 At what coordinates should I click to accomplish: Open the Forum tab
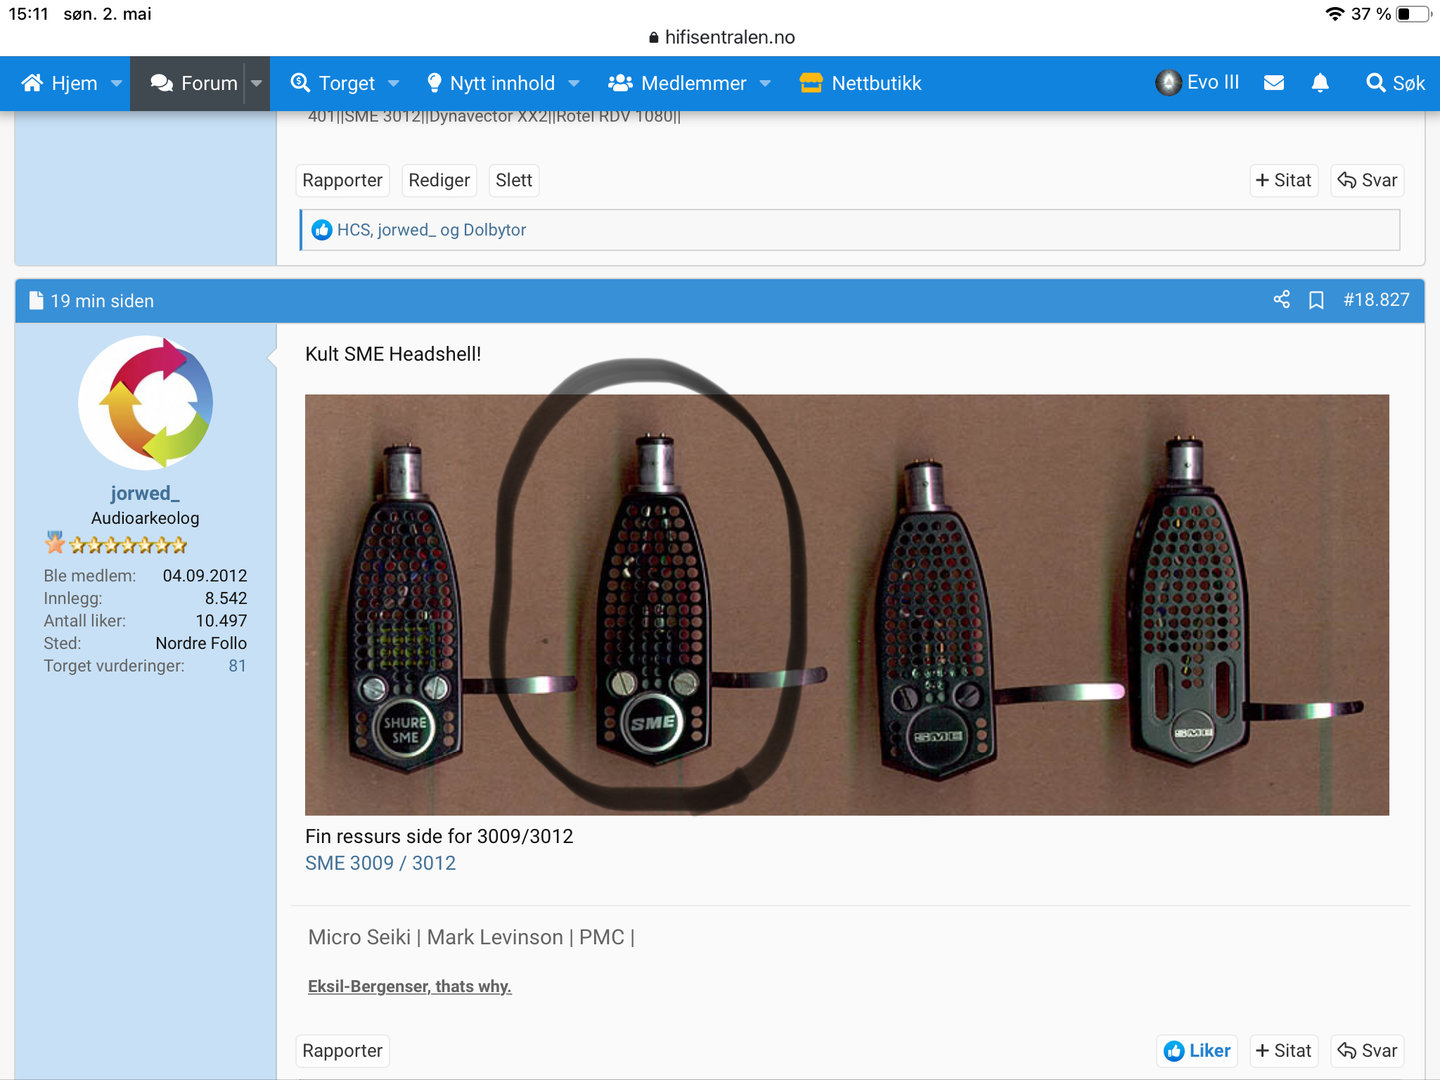[x=193, y=83]
